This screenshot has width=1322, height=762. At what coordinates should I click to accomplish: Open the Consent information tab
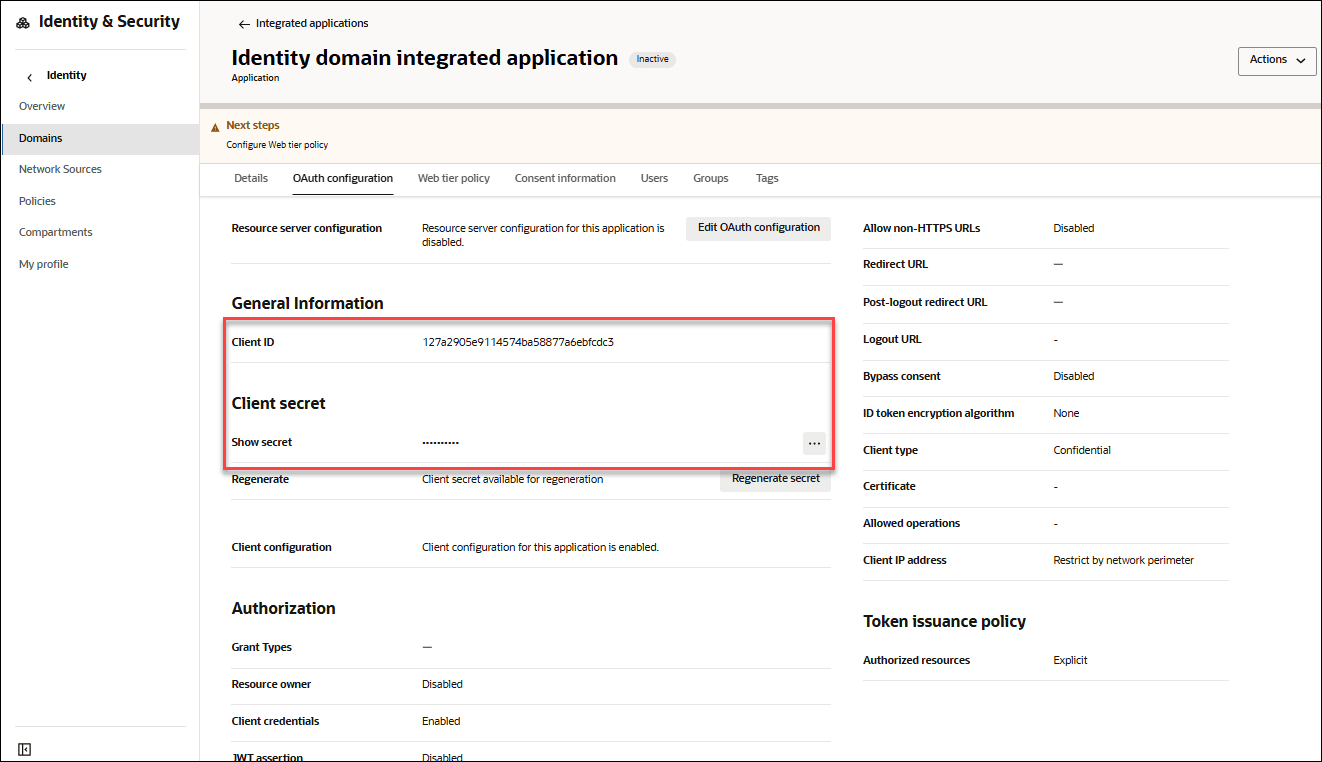point(564,178)
